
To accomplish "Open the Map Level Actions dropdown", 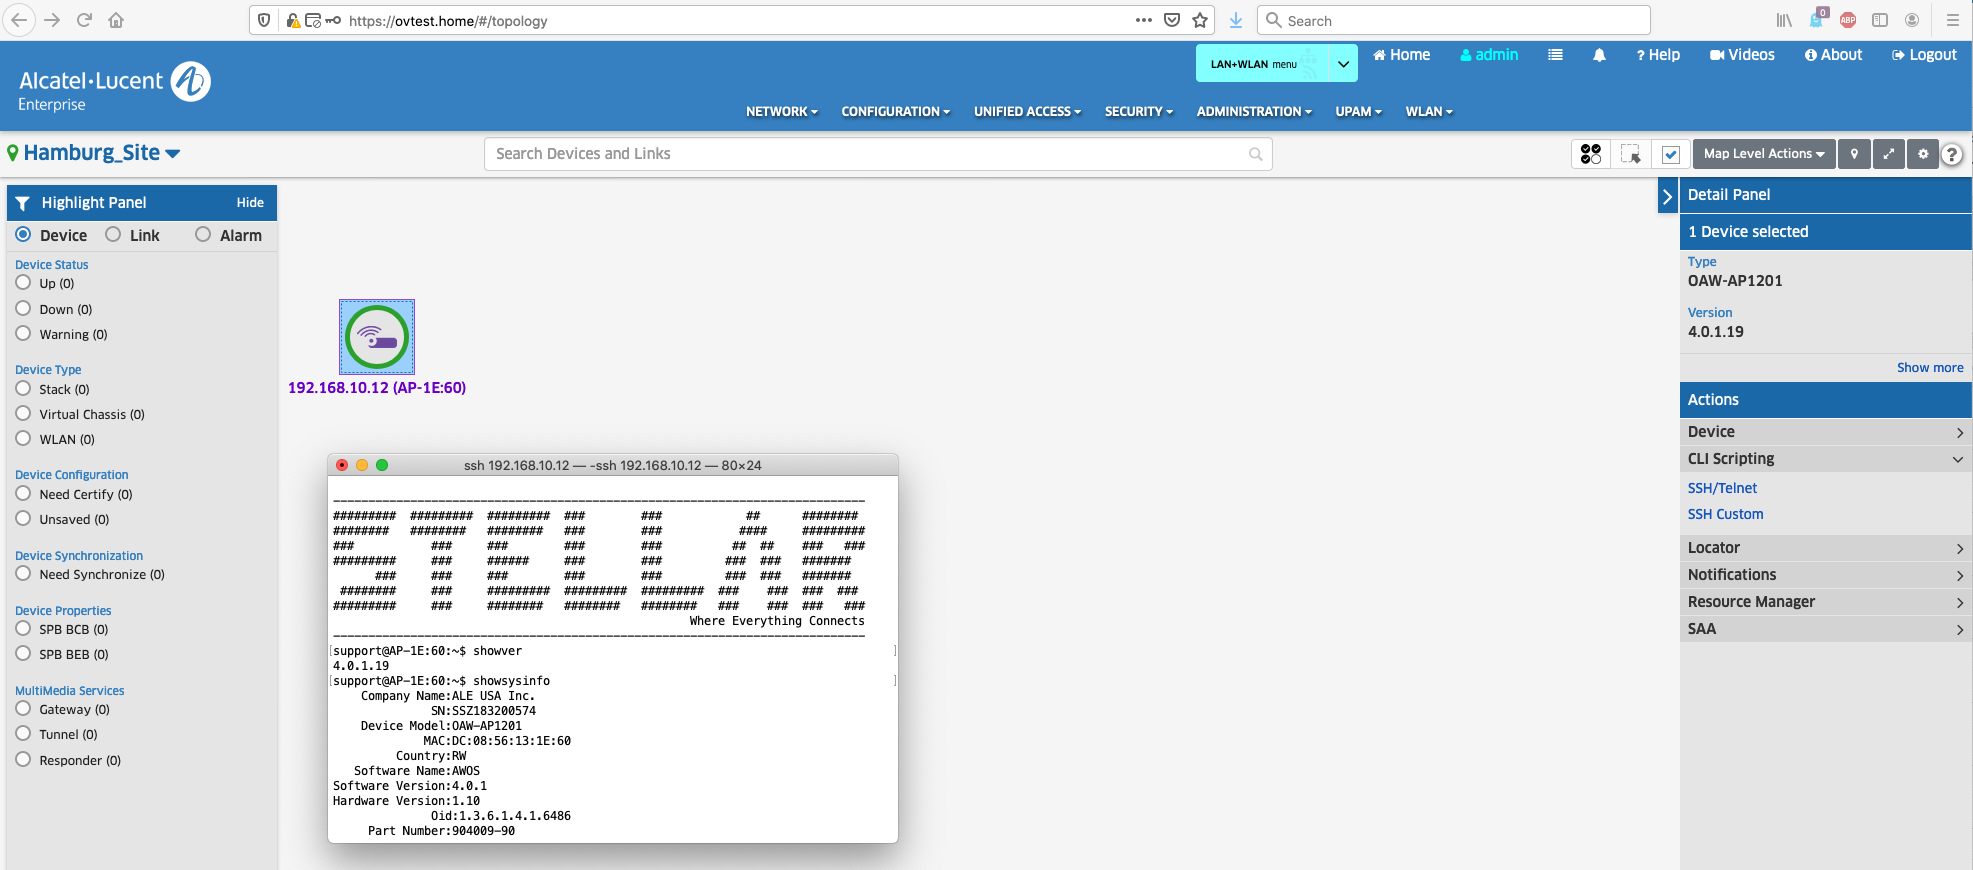I will click(1763, 154).
